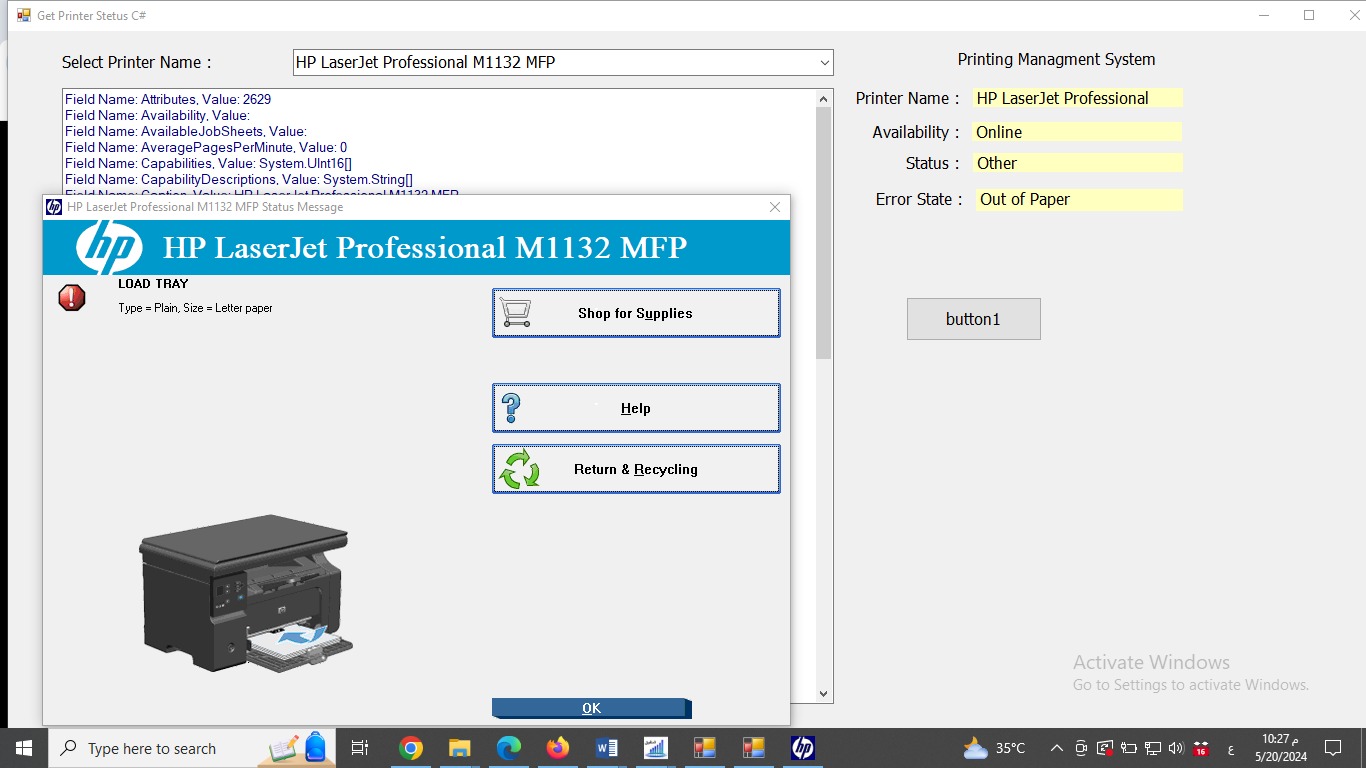The width and height of the screenshot is (1366, 768).
Task: Open the bar-chart app taskbar icon
Action: click(656, 748)
